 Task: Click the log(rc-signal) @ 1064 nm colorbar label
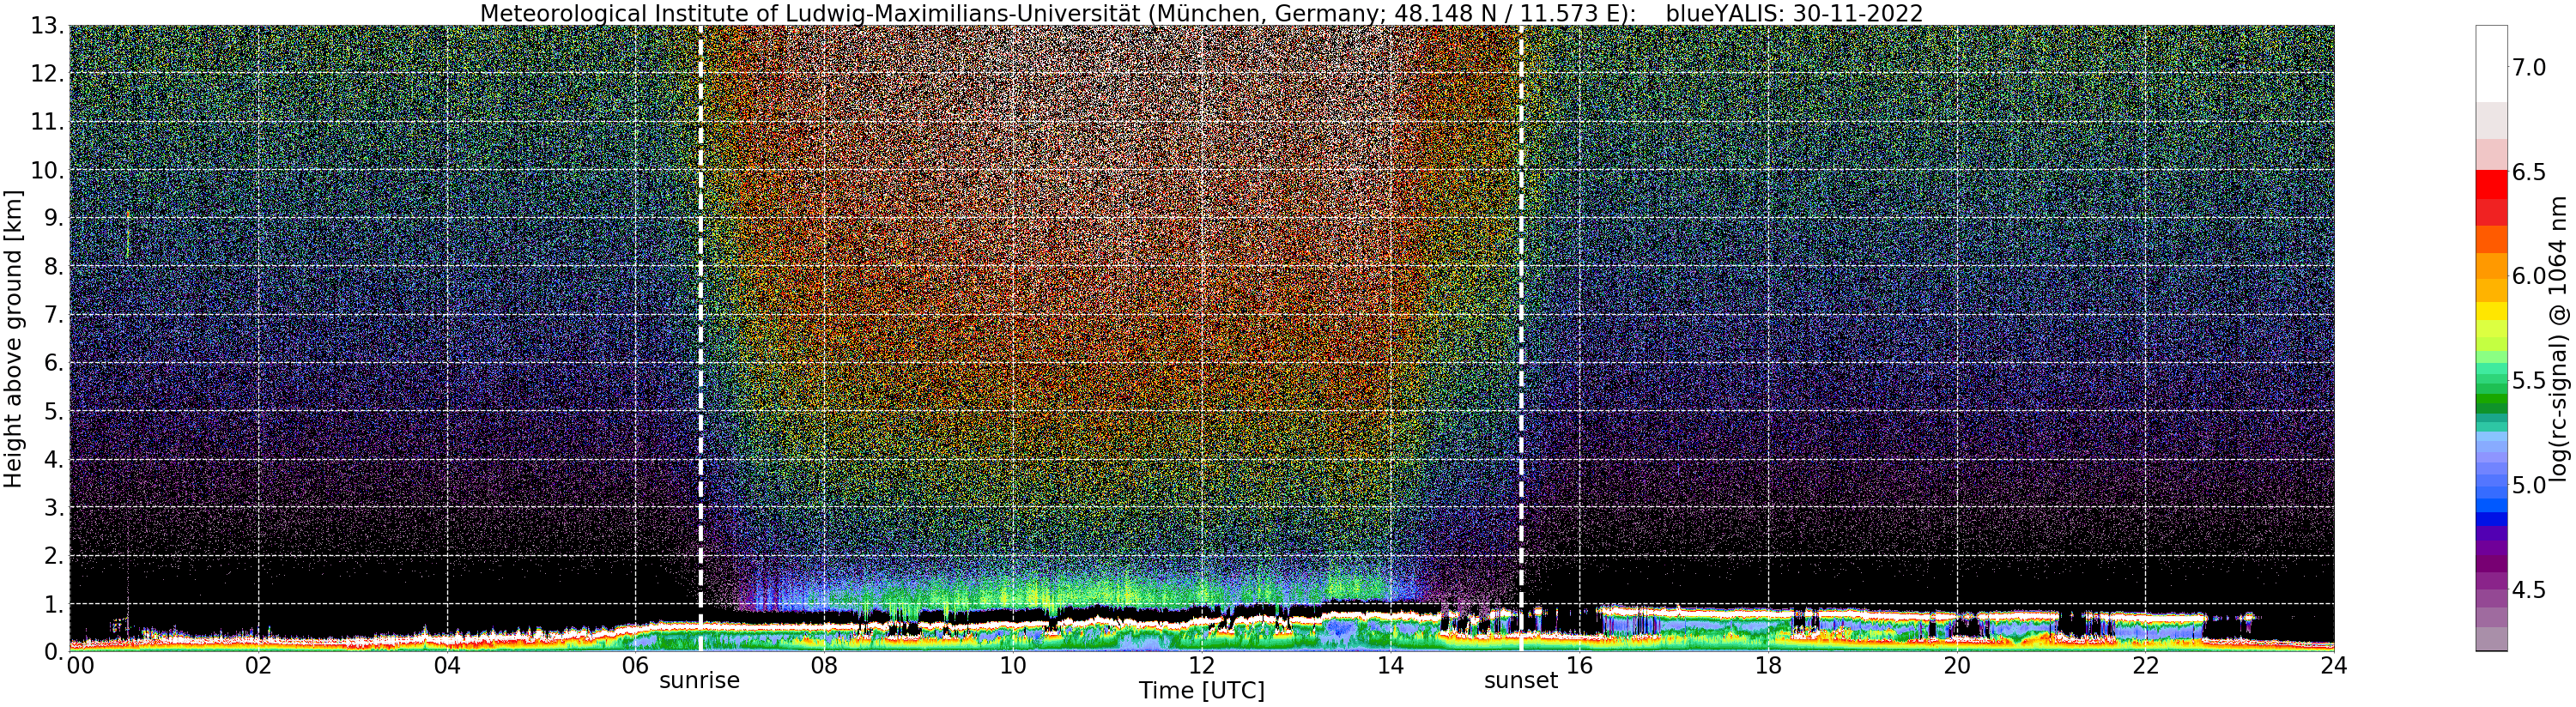[2558, 339]
